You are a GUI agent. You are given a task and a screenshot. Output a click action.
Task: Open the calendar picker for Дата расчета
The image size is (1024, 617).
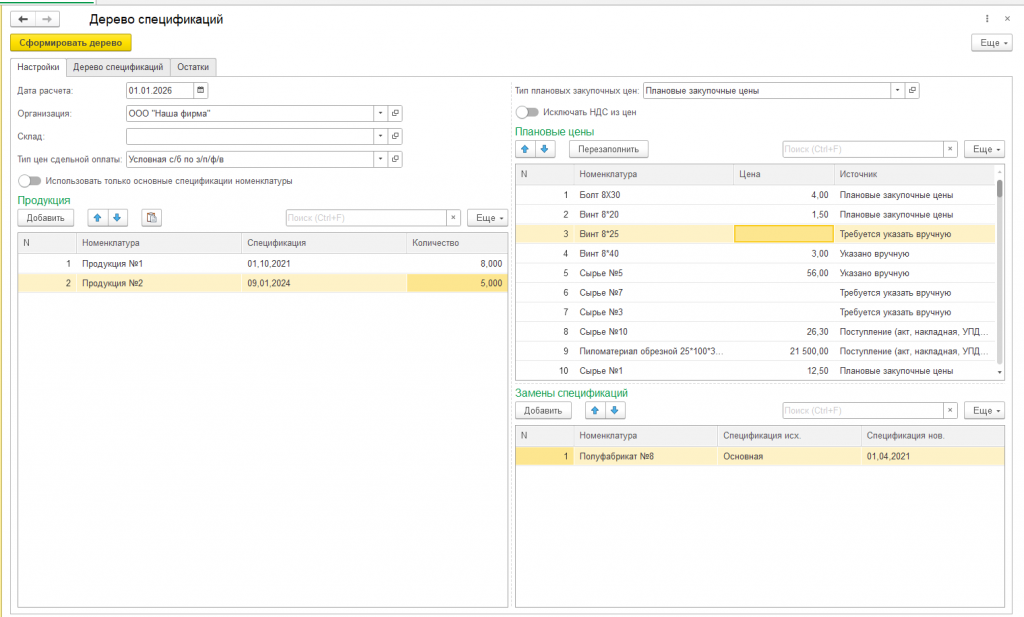200,91
